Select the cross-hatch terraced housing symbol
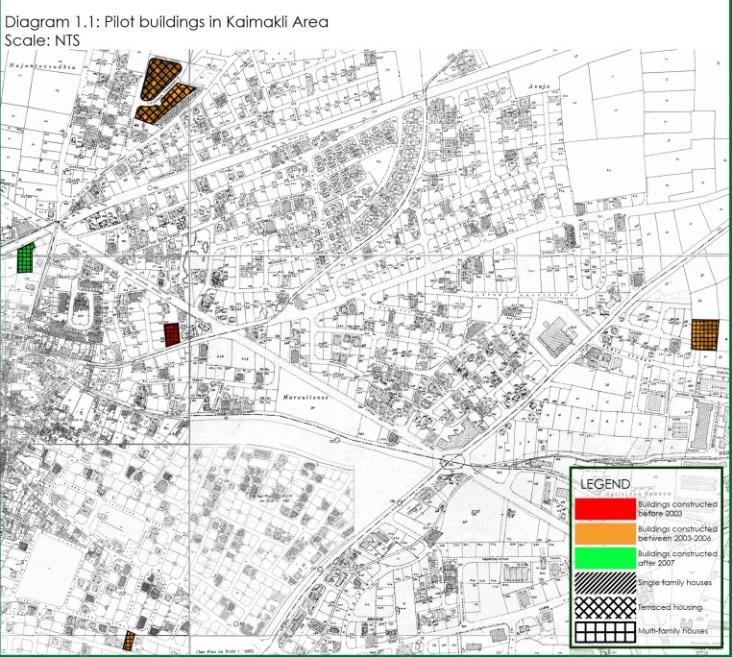Viewport: 732px width, 657px height. pos(605,608)
